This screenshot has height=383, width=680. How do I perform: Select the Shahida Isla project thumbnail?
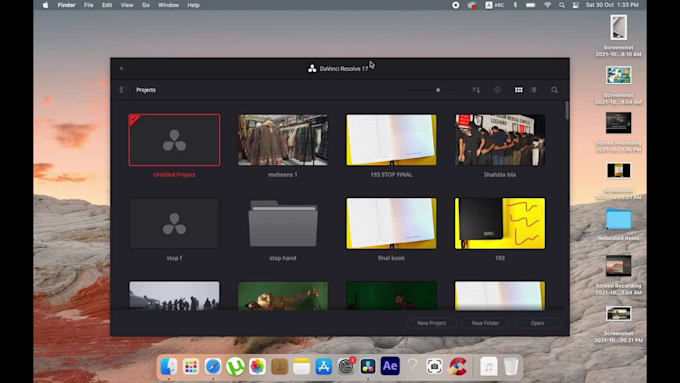pyautogui.click(x=500, y=140)
